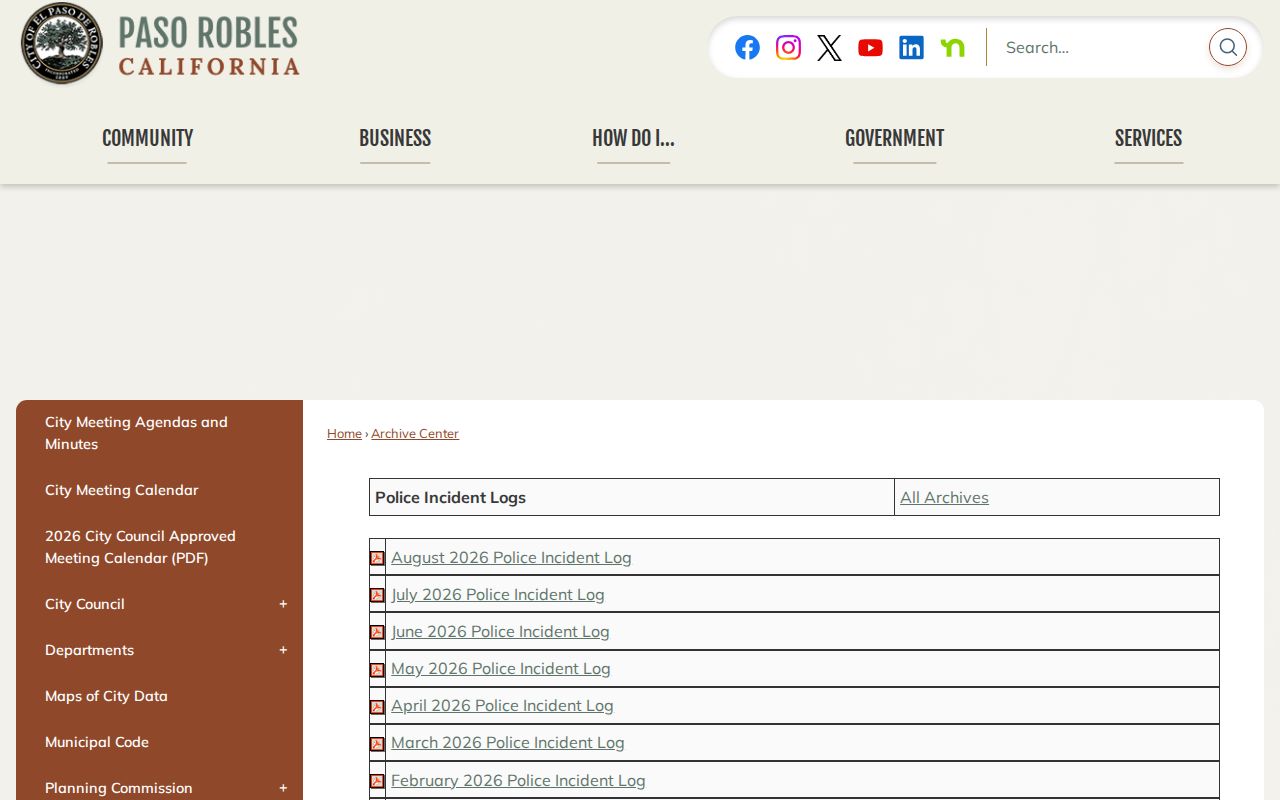Open February 2026 Police Incident Log

(x=518, y=780)
